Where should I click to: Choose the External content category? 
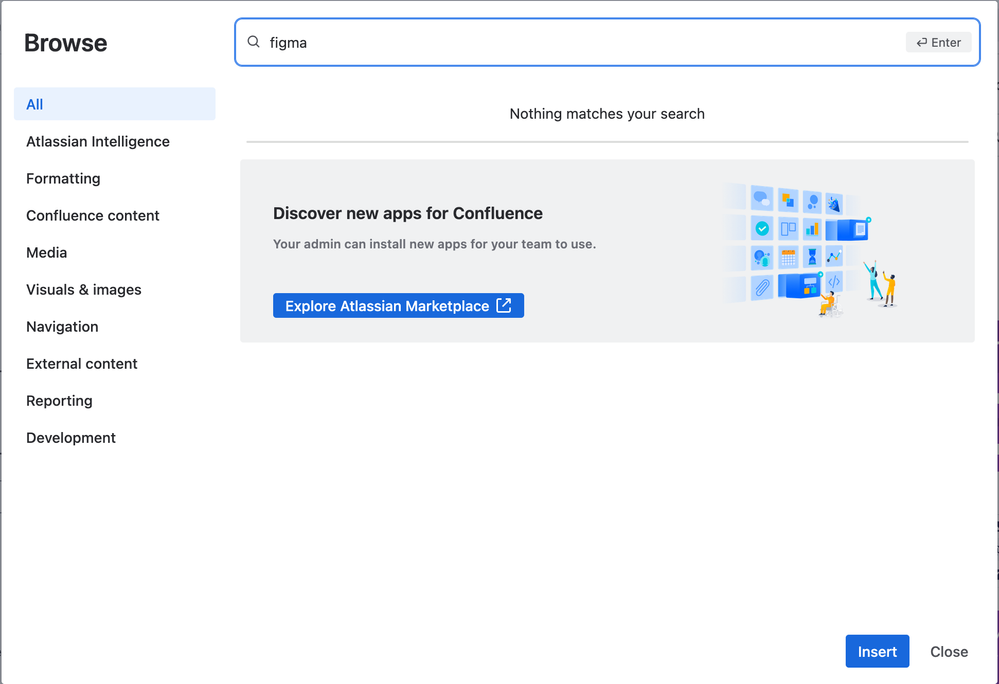tap(82, 364)
